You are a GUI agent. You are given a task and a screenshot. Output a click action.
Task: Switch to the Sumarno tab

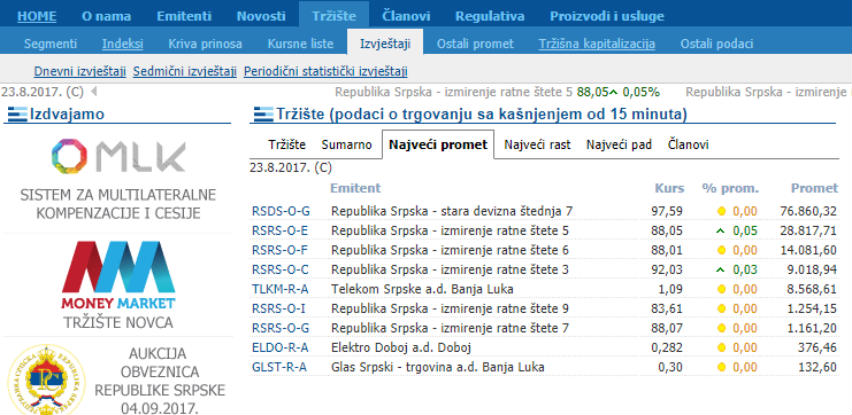coord(347,145)
